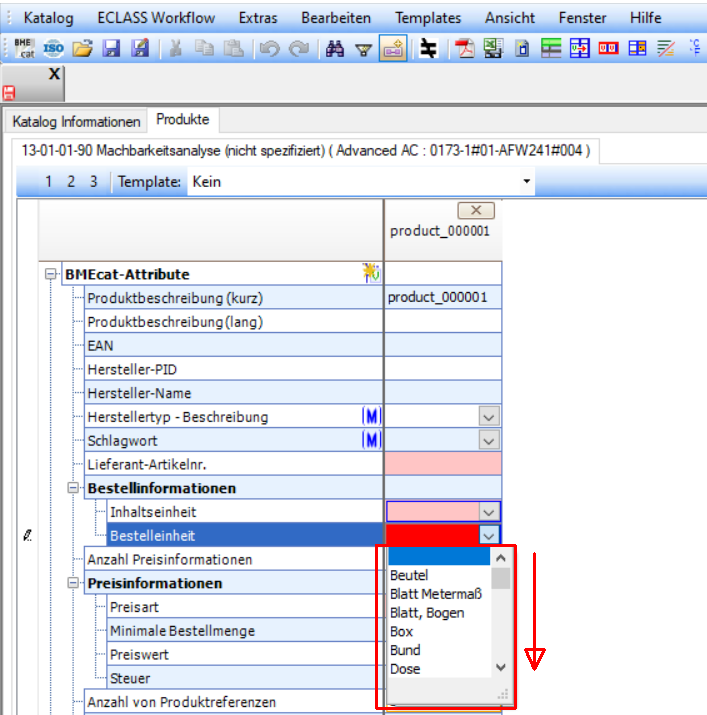Viewport: 707px width, 715px height.
Task: Choose Blatt, Bogen from the unit list
Action: pyautogui.click(x=439, y=613)
